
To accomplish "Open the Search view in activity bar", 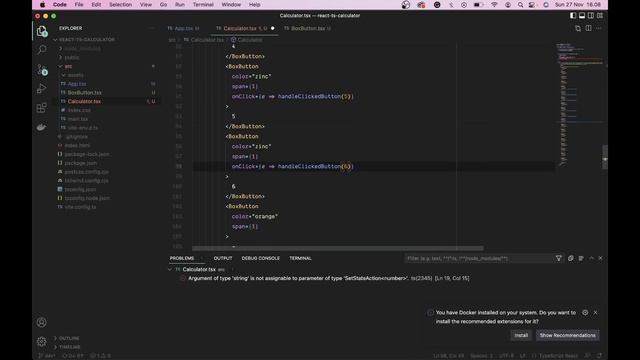I will tap(41, 50).
